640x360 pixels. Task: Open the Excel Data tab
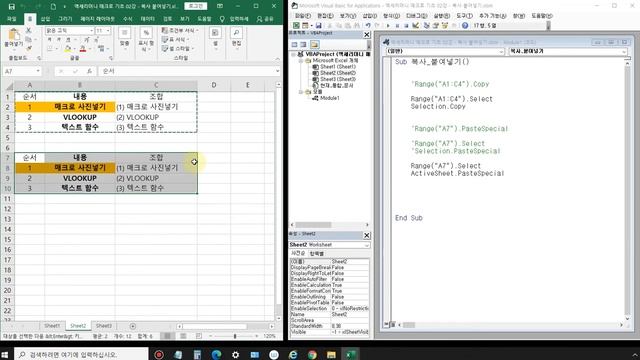[147, 19]
